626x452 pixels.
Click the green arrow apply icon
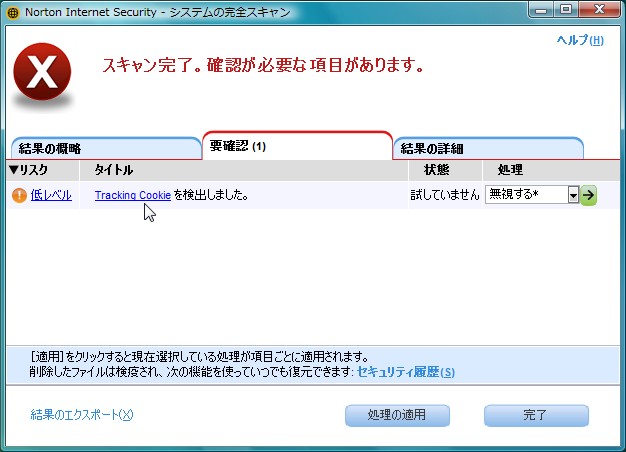coord(588,195)
